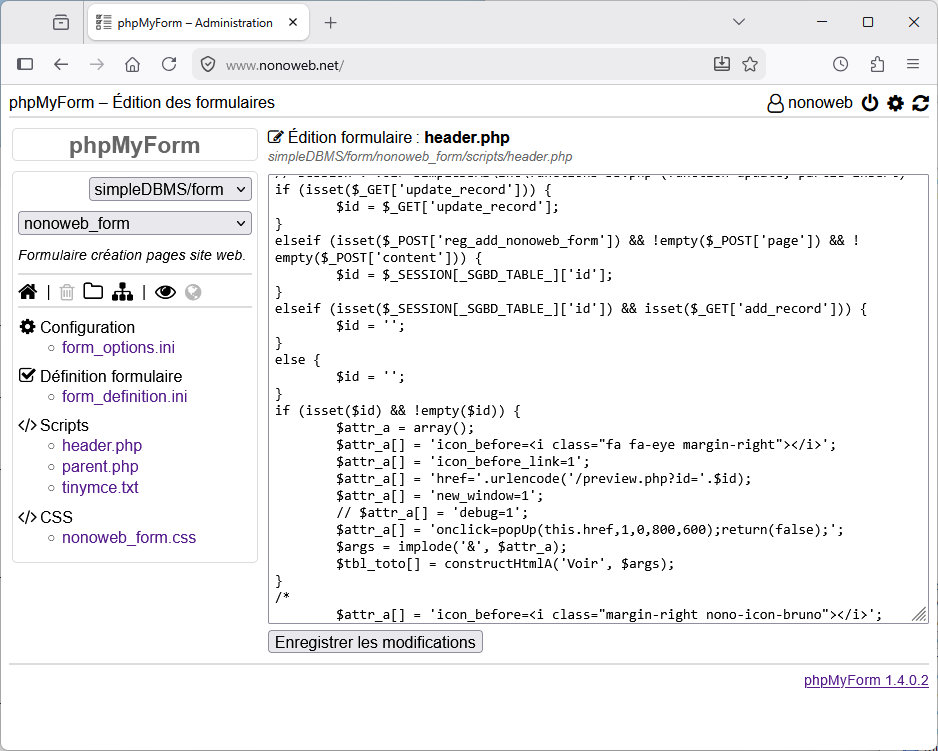Screen dimensions: 938x751
Task: Click the nonoweb username text
Action: [820, 103]
